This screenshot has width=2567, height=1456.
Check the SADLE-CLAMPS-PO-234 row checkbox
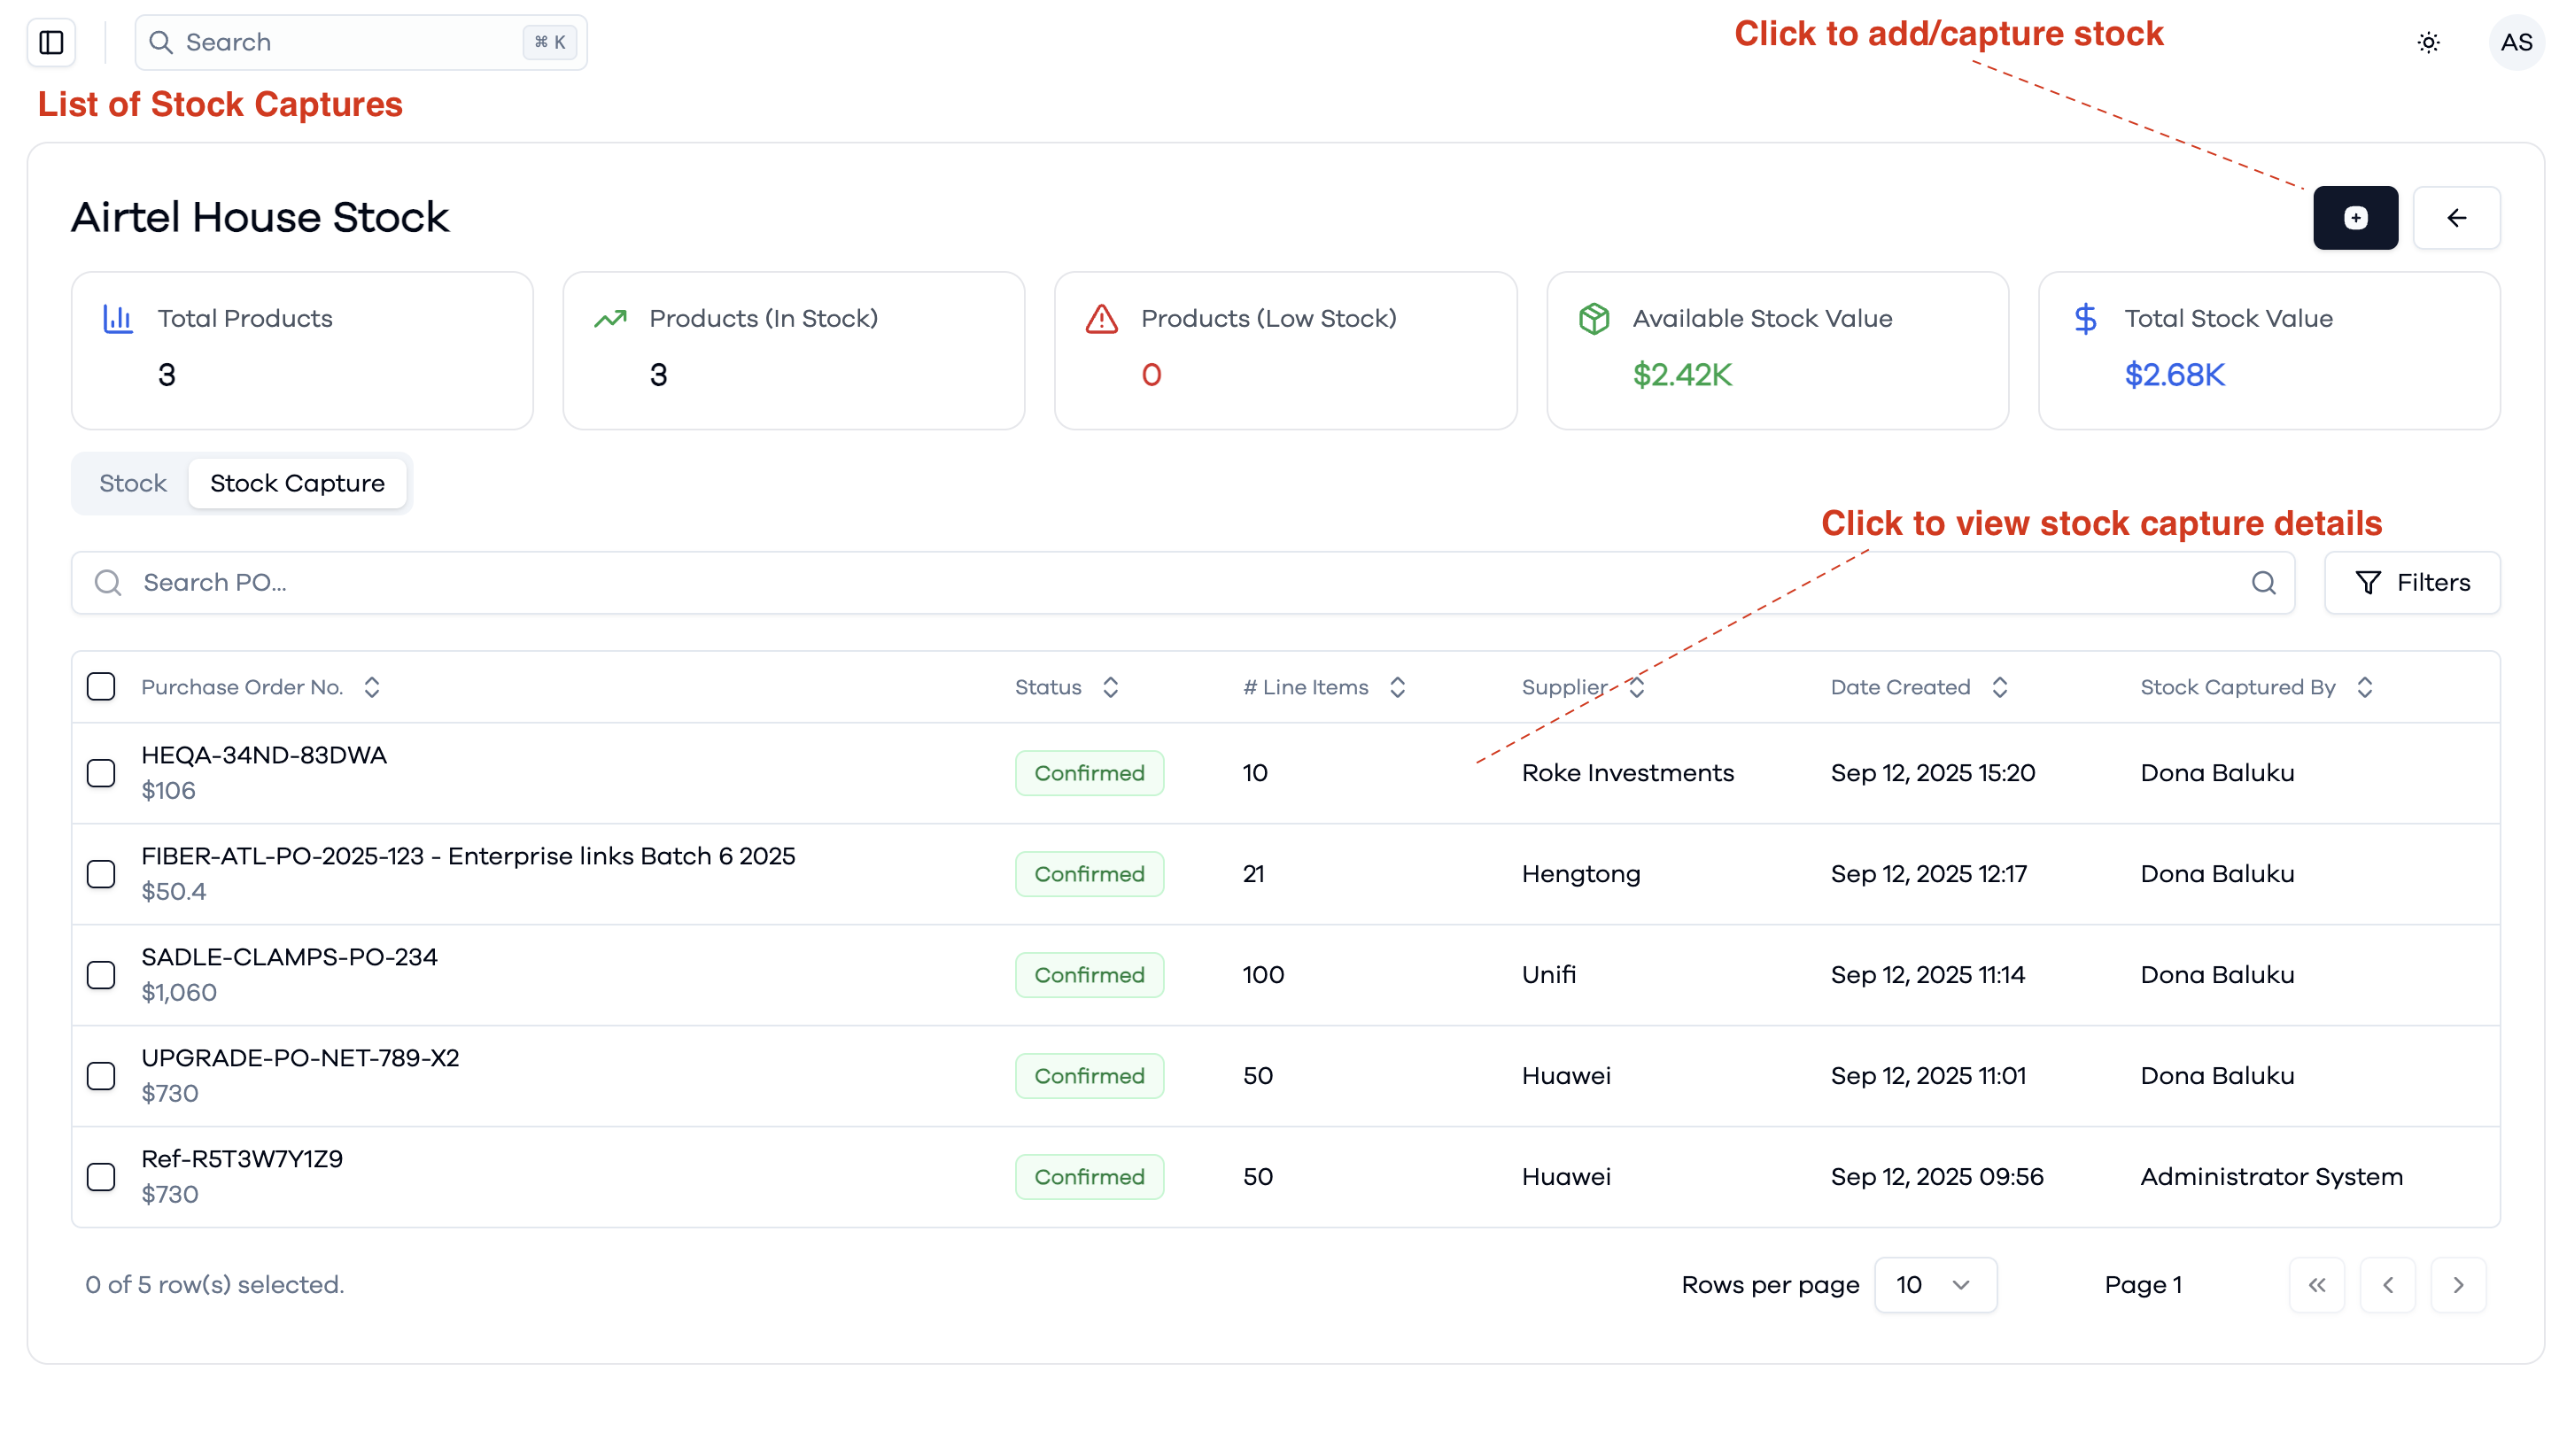coord(101,974)
